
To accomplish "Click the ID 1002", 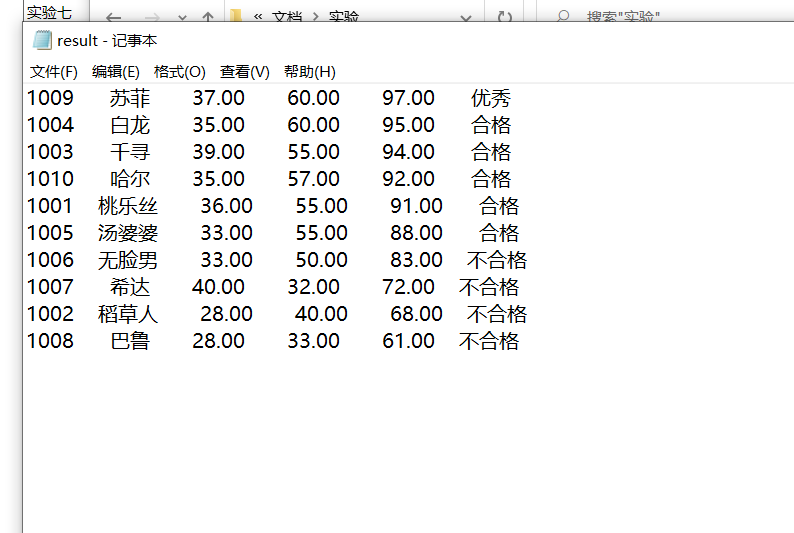I will pyautogui.click(x=50, y=314).
